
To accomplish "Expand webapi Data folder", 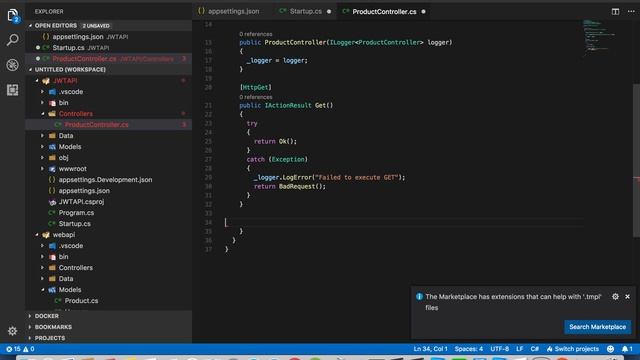I will click(x=42, y=279).
